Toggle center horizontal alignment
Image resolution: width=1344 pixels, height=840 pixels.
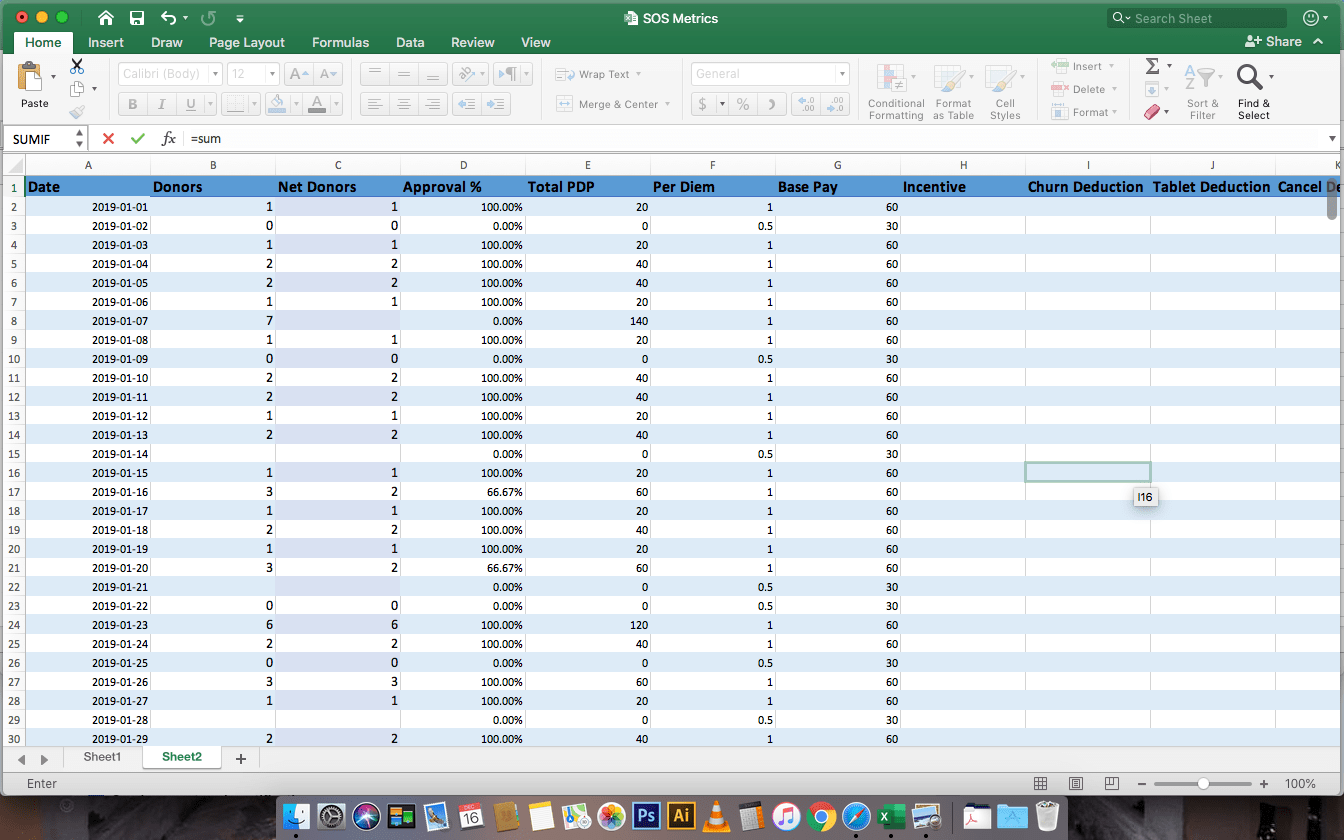[x=403, y=104]
